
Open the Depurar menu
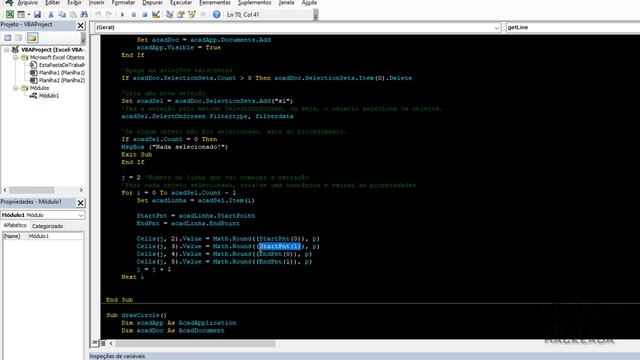(x=153, y=2)
